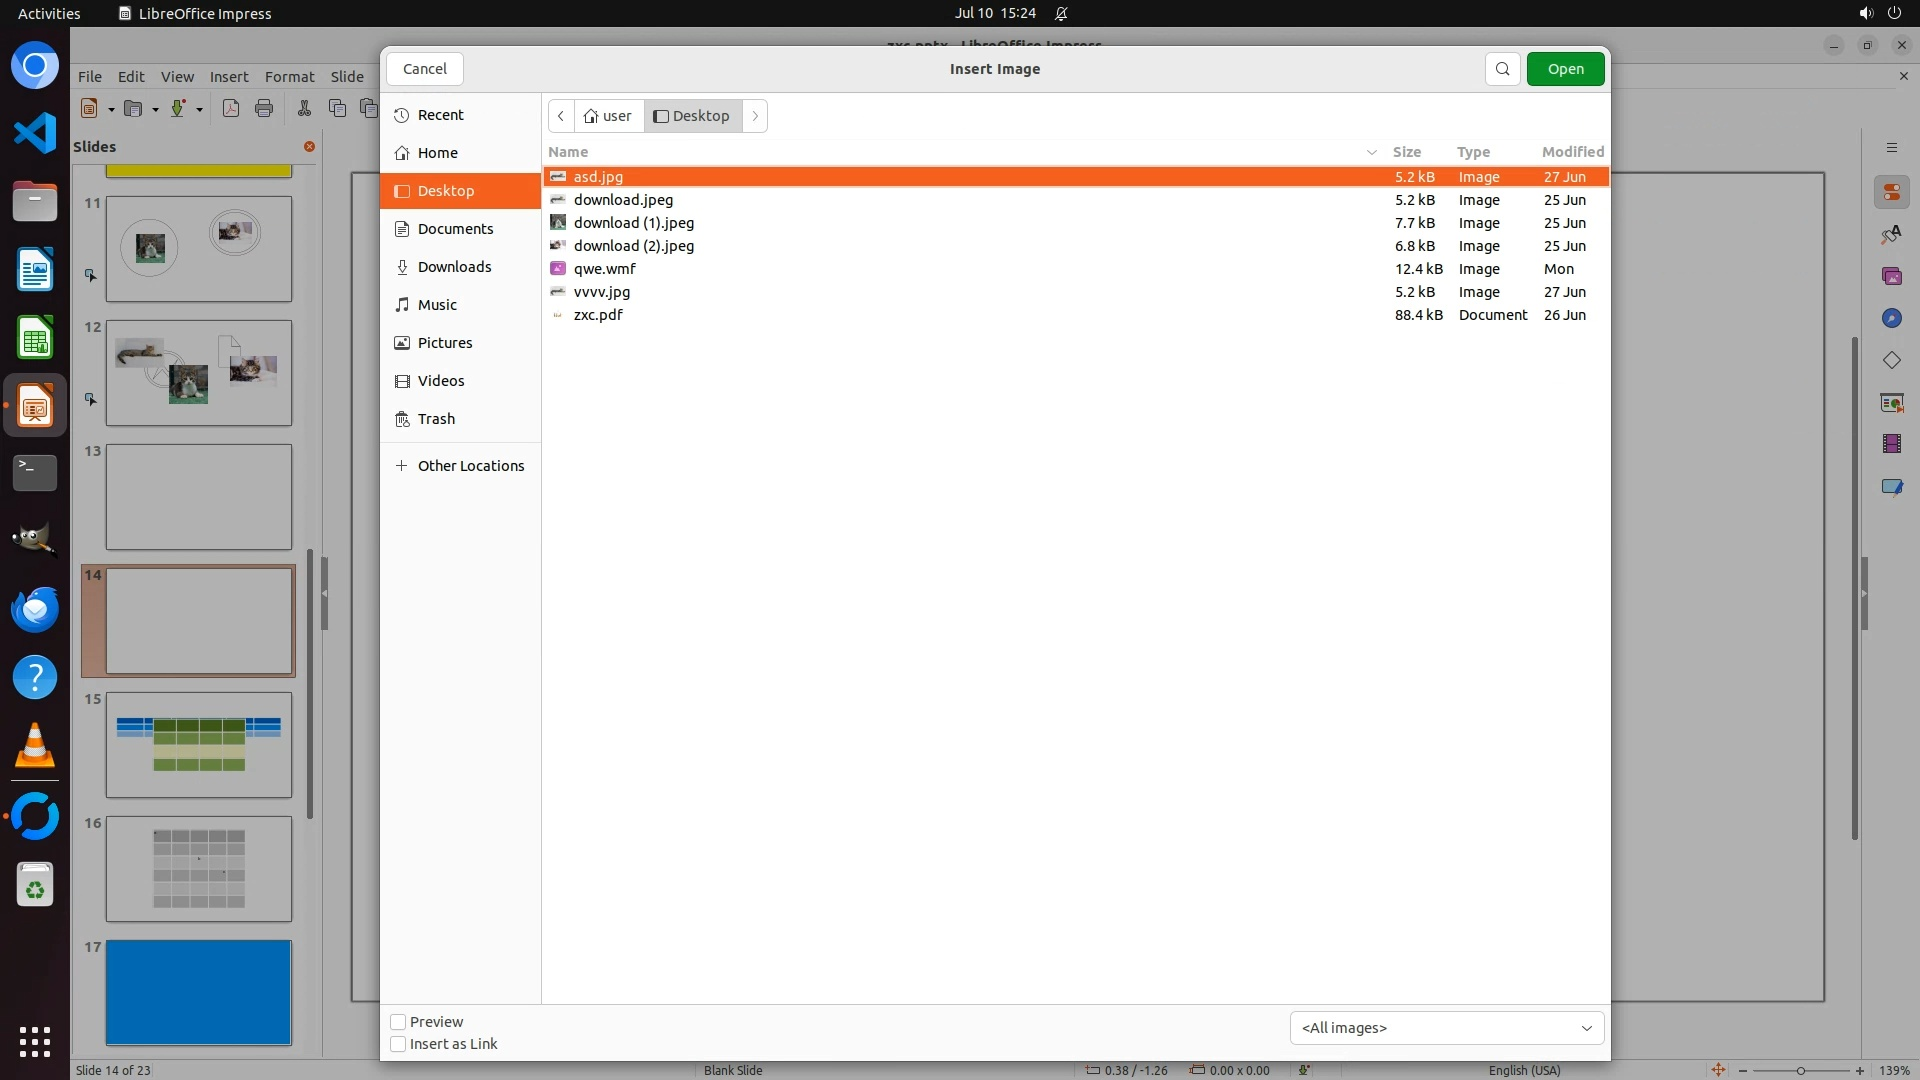This screenshot has width=1920, height=1080.
Task: Open the Save button dropdown arrow
Action: point(199,109)
